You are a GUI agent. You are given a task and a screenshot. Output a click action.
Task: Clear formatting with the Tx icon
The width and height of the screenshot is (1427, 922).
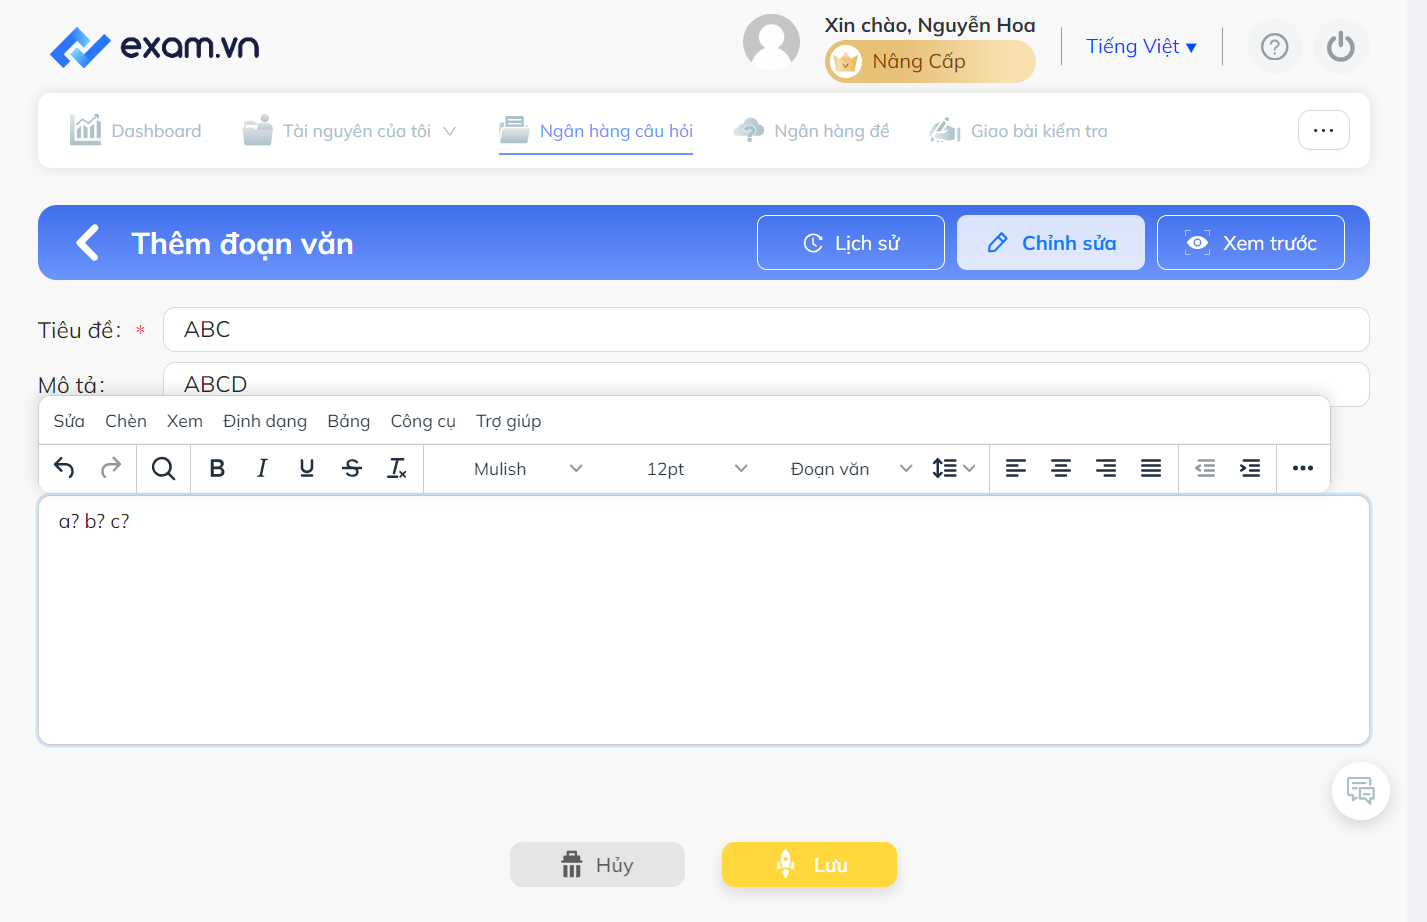(397, 468)
